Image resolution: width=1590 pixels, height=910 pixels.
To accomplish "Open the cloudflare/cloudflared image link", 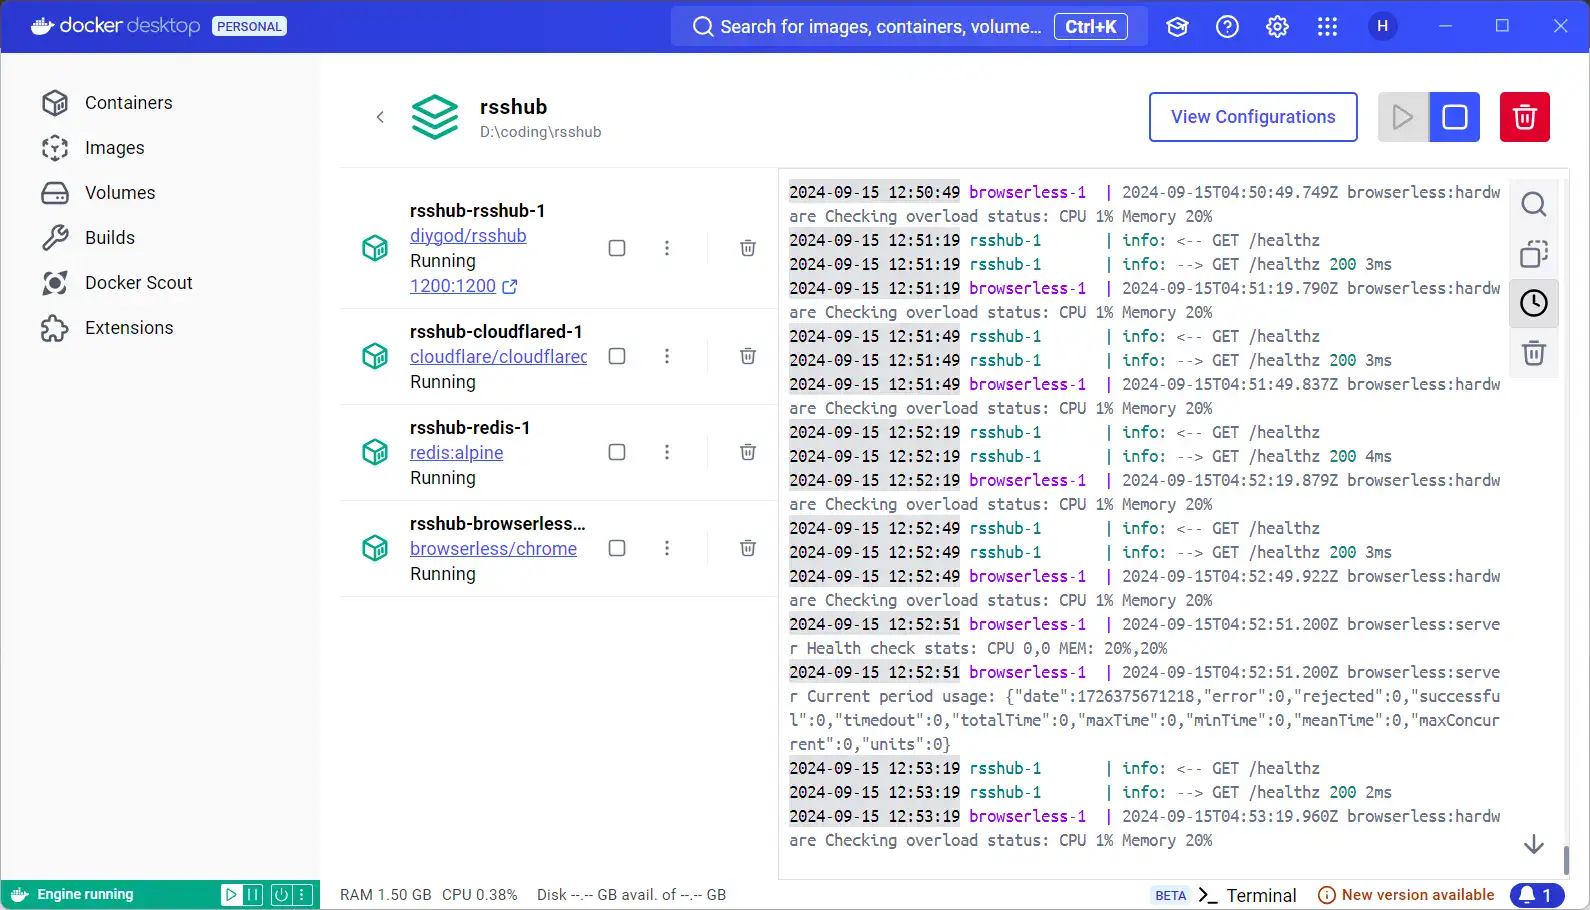I will (x=498, y=357).
